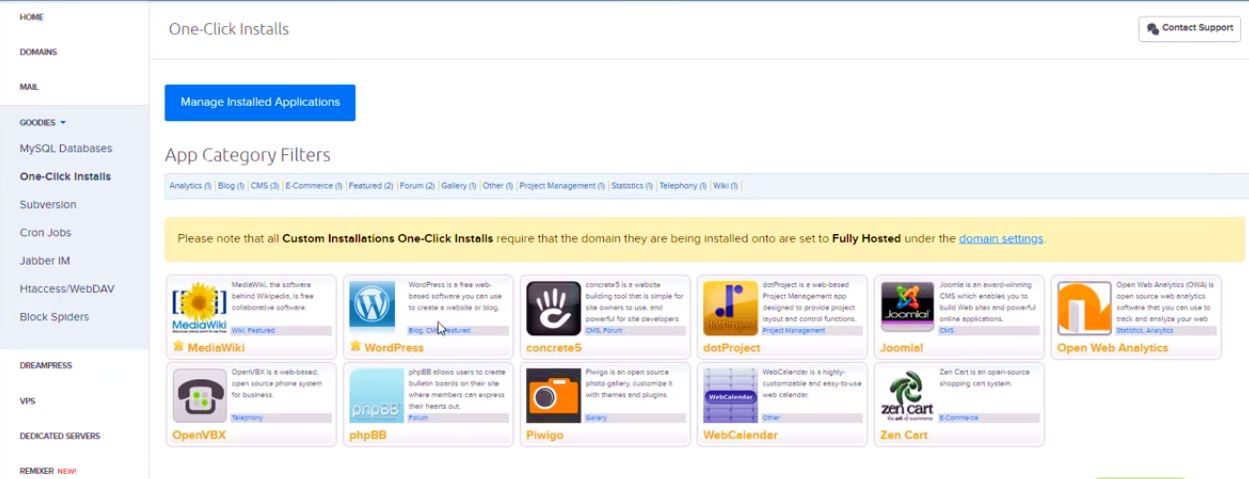Viewport: 1249px width, 479px height.
Task: Click the Zen Cart logo icon
Action: pyautogui.click(x=907, y=396)
